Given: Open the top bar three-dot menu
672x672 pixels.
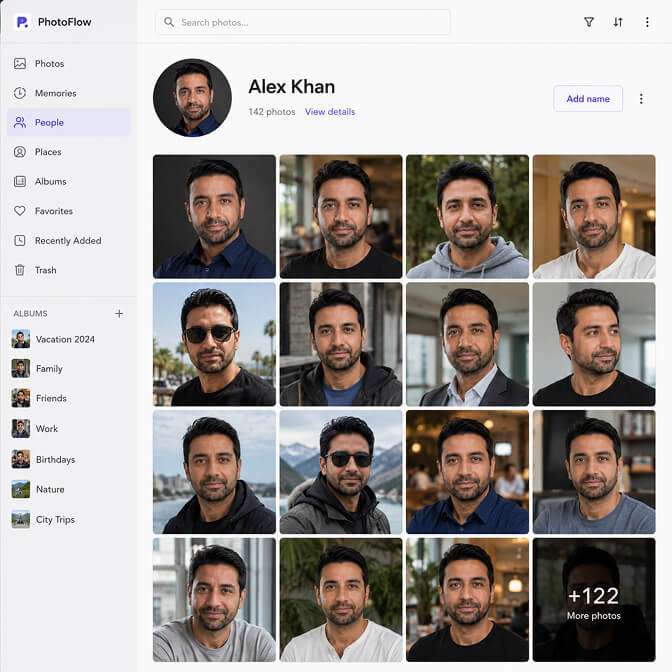Looking at the screenshot, I should [647, 22].
